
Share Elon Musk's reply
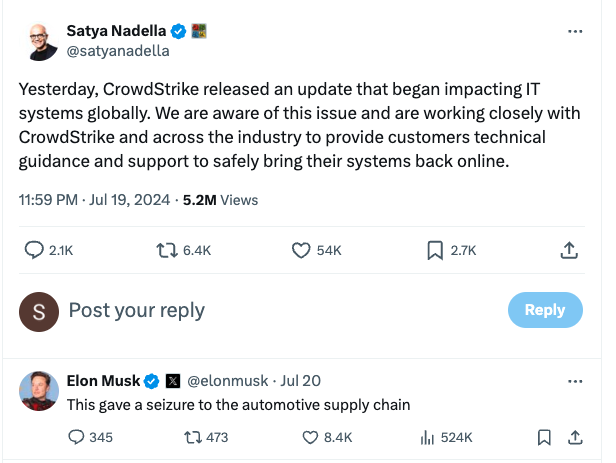point(574,437)
